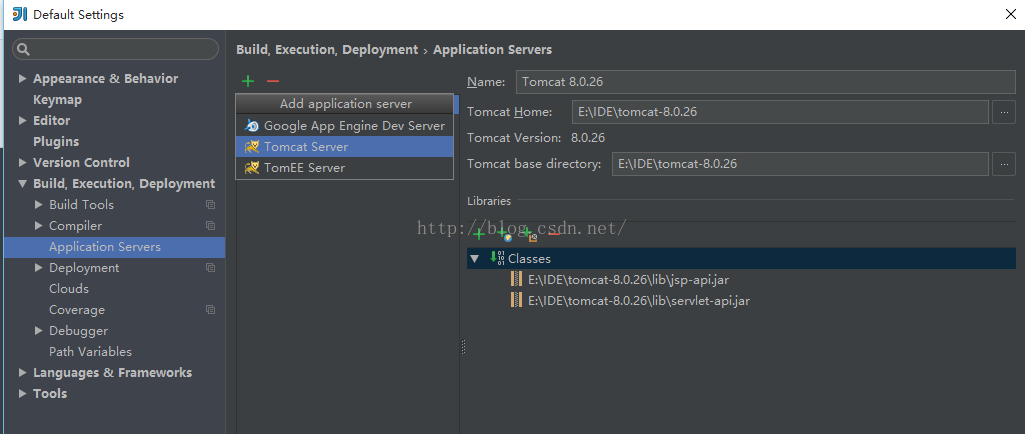Screen dimensions: 1025x434
Task: Remove the selected library with the Libraries minus
Action: coord(554,233)
